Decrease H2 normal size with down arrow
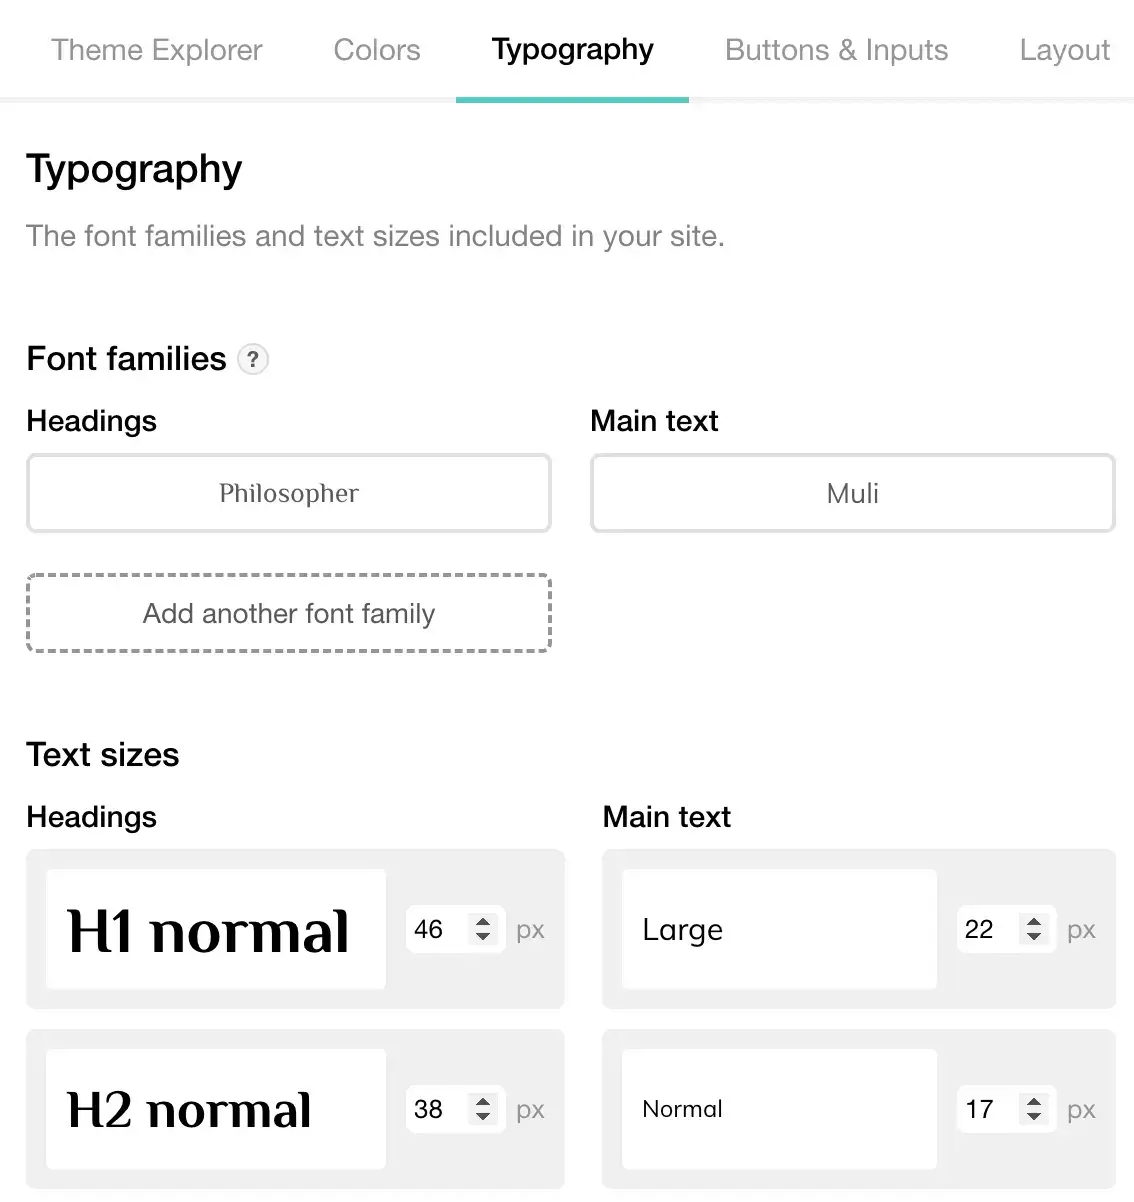The image size is (1134, 1202). (483, 1117)
